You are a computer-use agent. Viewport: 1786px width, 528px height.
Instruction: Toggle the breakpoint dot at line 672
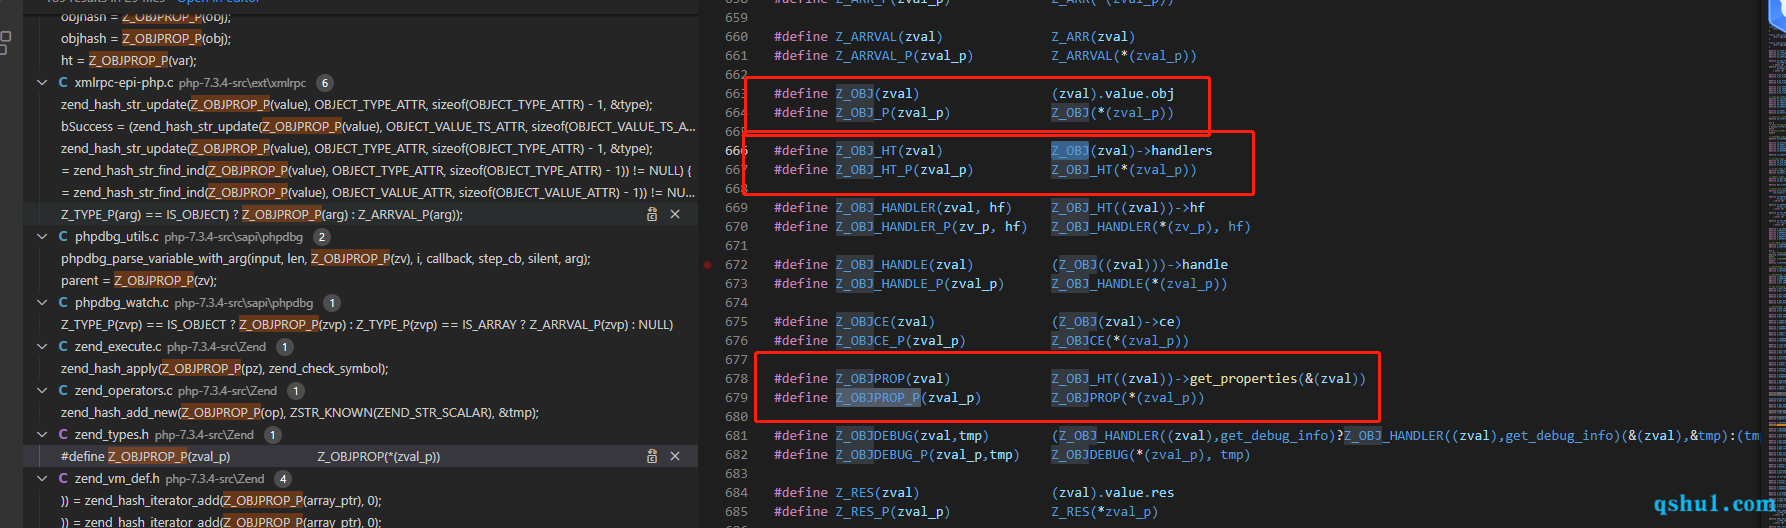point(708,265)
